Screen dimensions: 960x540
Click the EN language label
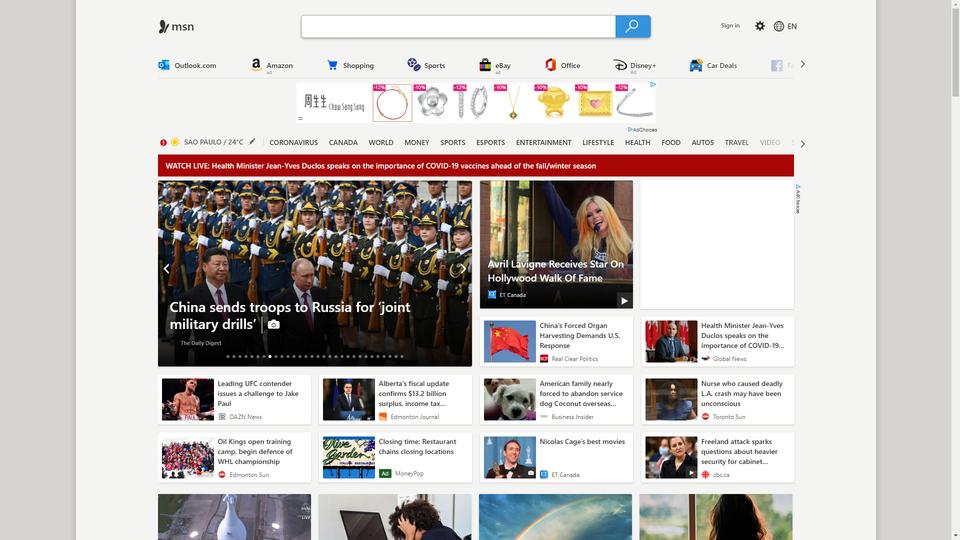(x=792, y=26)
